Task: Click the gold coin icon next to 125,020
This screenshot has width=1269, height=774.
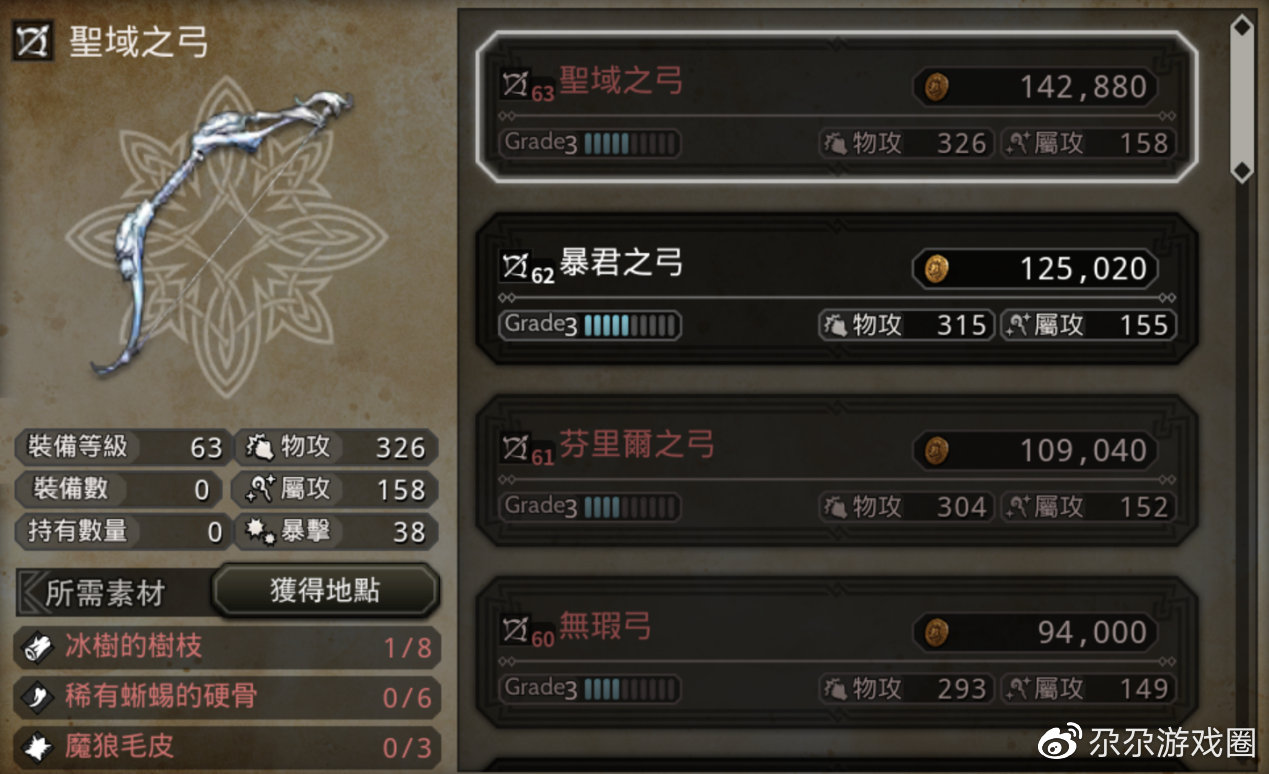Action: [x=935, y=268]
